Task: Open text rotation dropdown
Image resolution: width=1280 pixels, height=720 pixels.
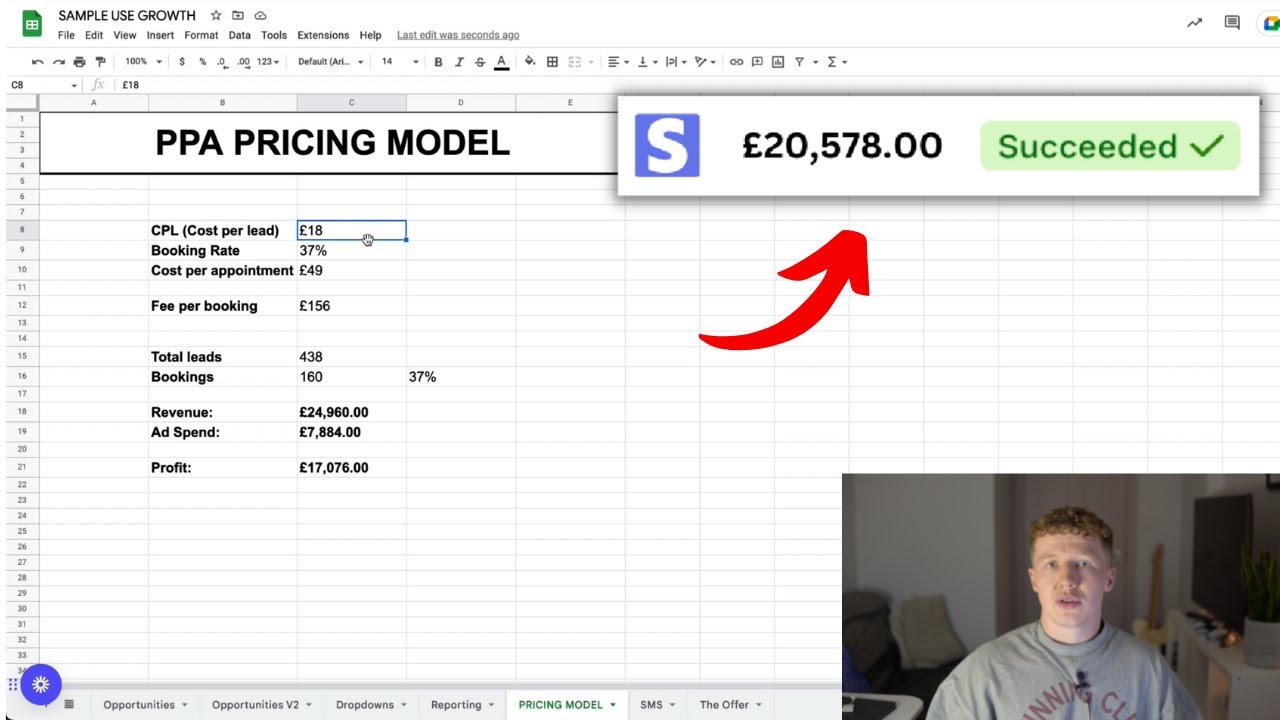Action: (x=705, y=62)
